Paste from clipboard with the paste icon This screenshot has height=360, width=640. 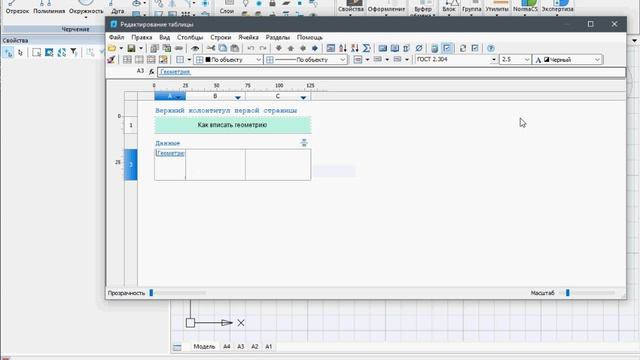[235, 48]
